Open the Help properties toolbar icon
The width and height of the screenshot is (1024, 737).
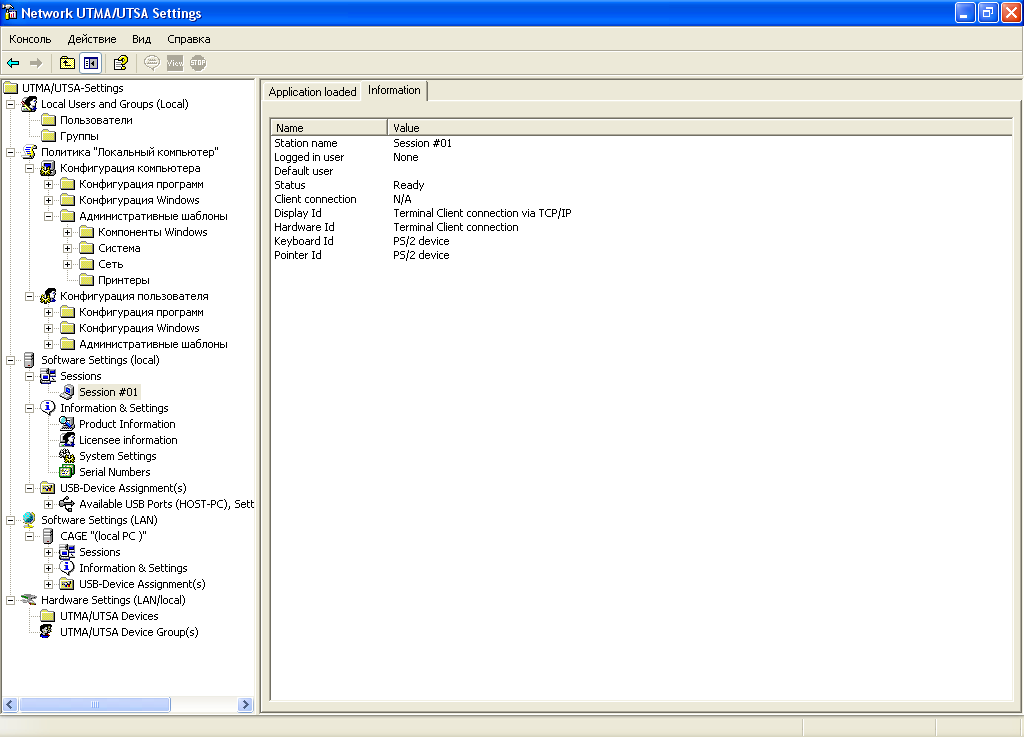tap(121, 63)
